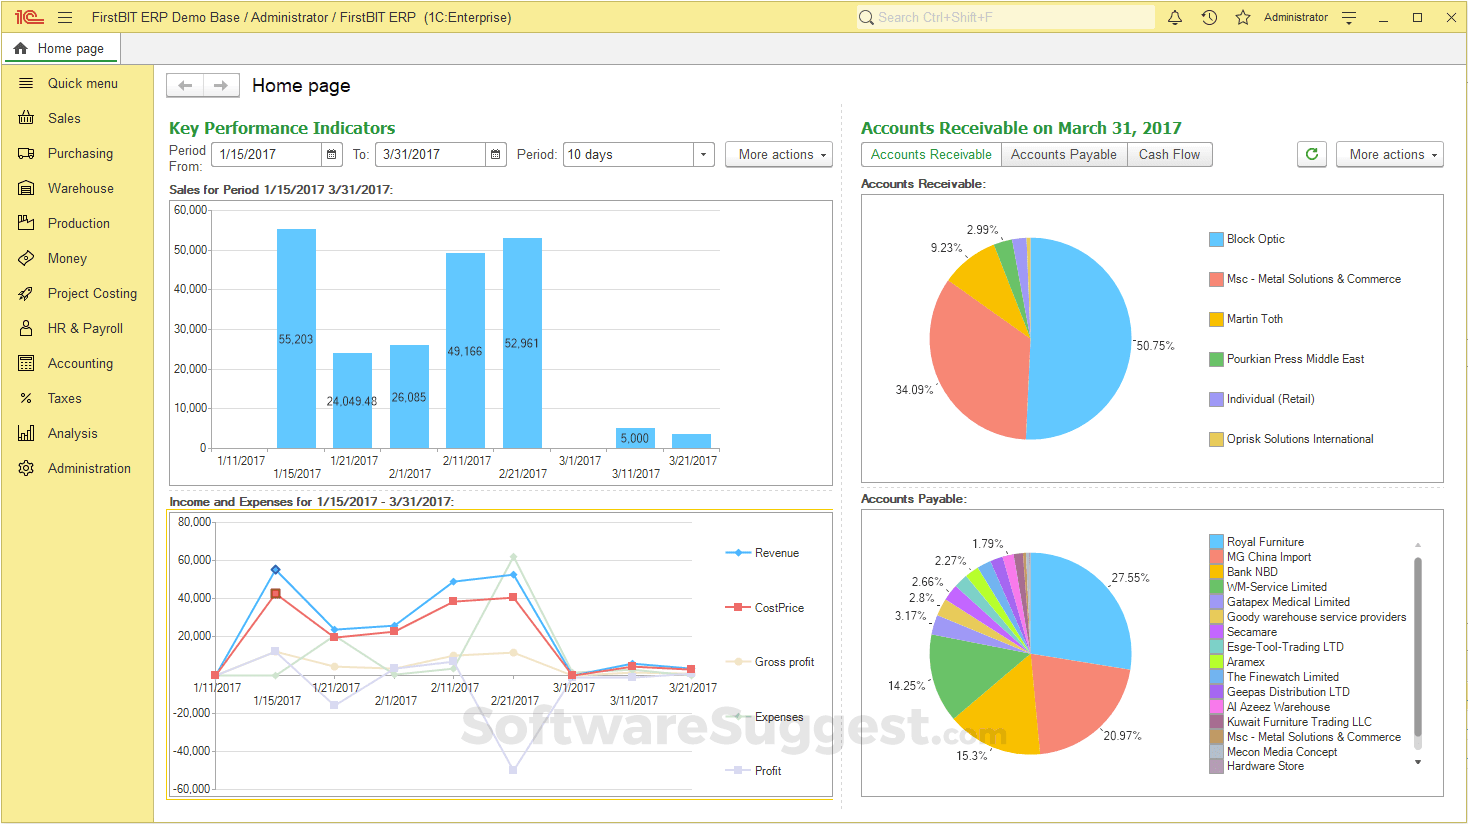The height and width of the screenshot is (824, 1468).
Task: Click the CostPrice legend entry
Action: click(x=765, y=608)
